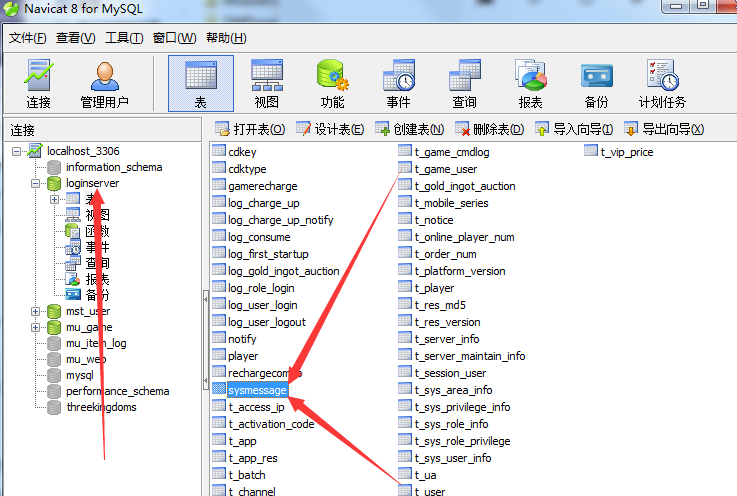Open the 报表 (Report) toolbar icon
The image size is (737, 496).
tap(530, 84)
